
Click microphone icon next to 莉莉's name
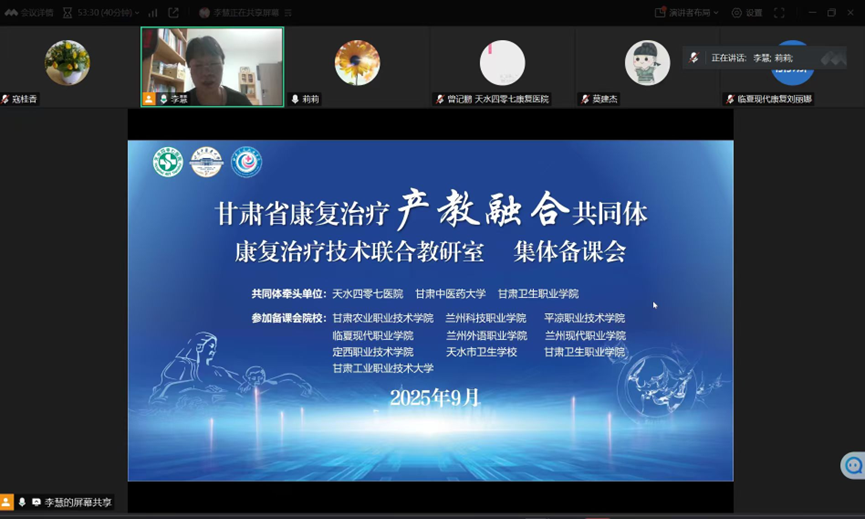[x=295, y=100]
